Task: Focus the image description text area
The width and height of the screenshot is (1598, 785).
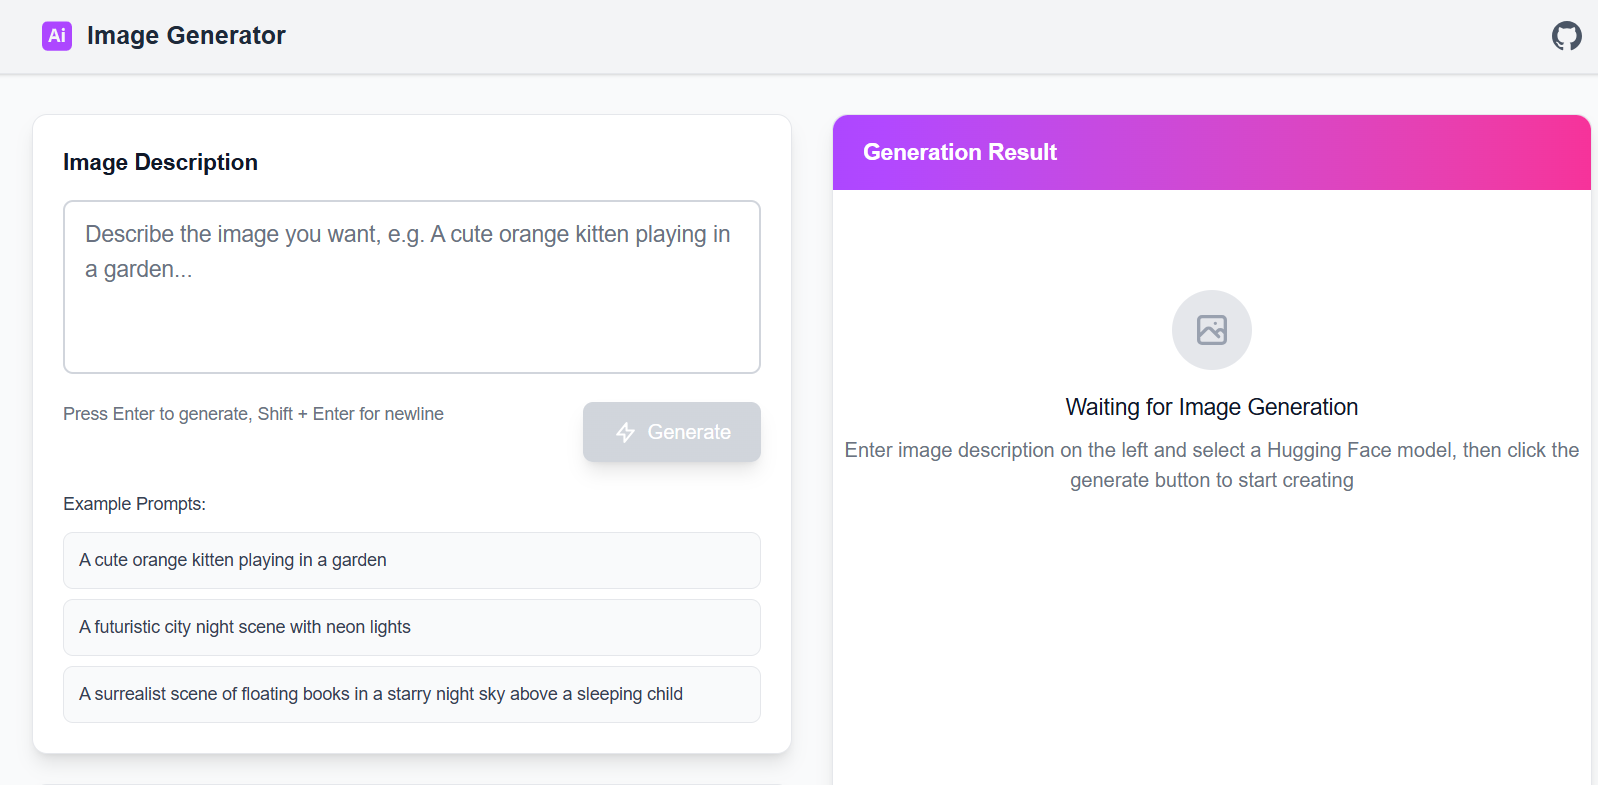Action: click(412, 287)
